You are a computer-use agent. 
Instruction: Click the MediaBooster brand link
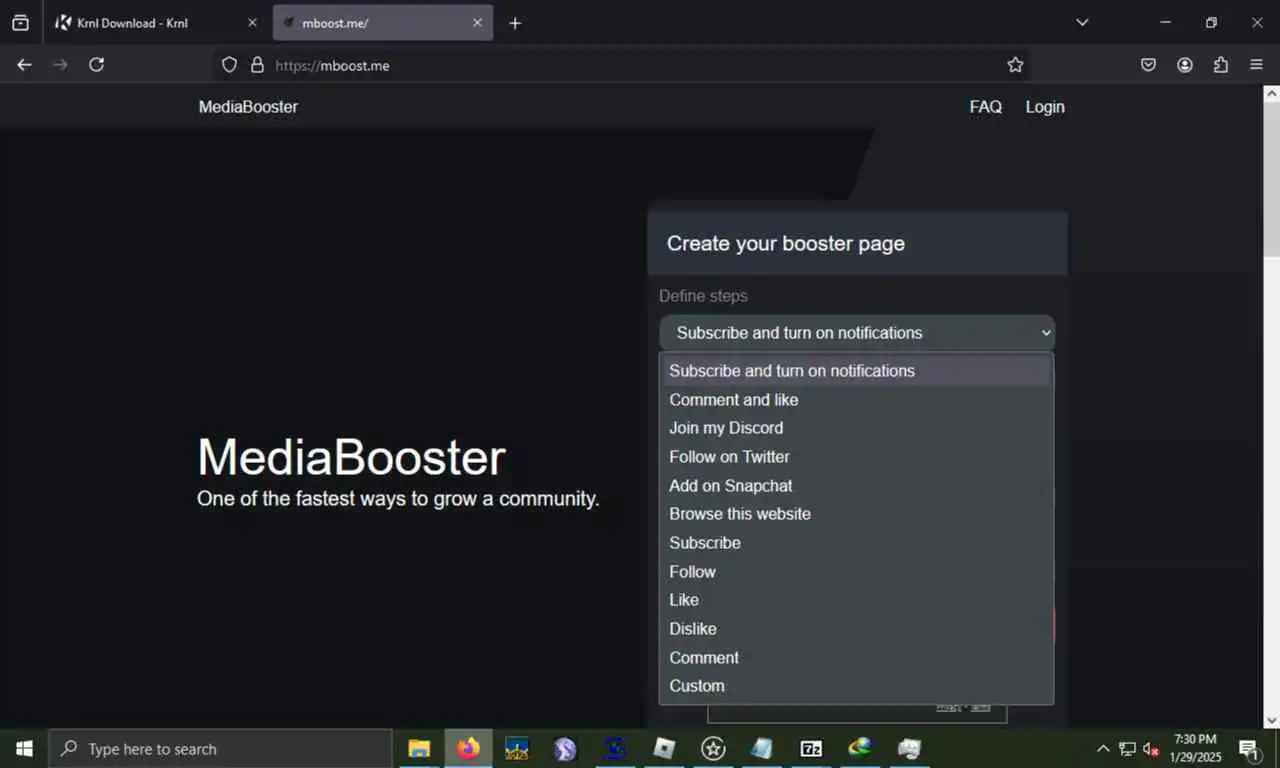248,107
